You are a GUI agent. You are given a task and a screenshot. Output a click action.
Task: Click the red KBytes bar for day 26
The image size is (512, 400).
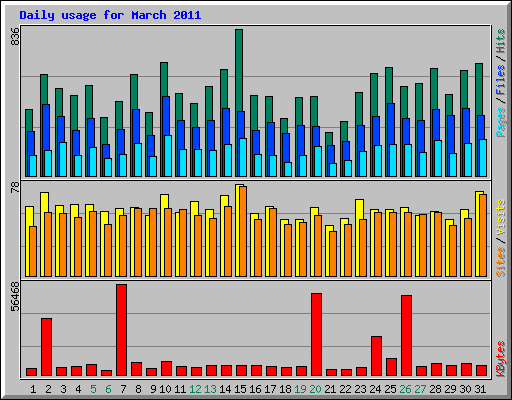coord(406,335)
